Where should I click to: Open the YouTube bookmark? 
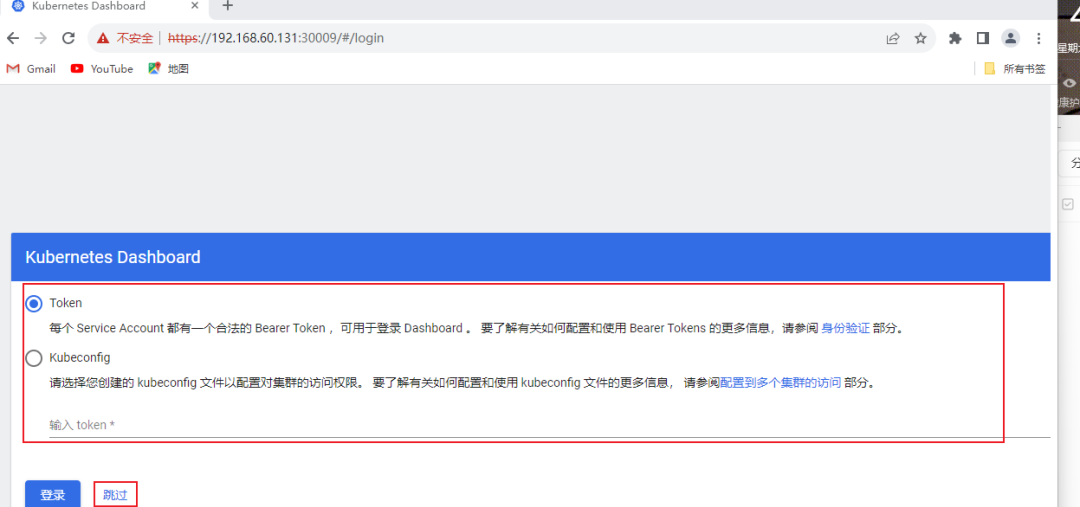[102, 69]
